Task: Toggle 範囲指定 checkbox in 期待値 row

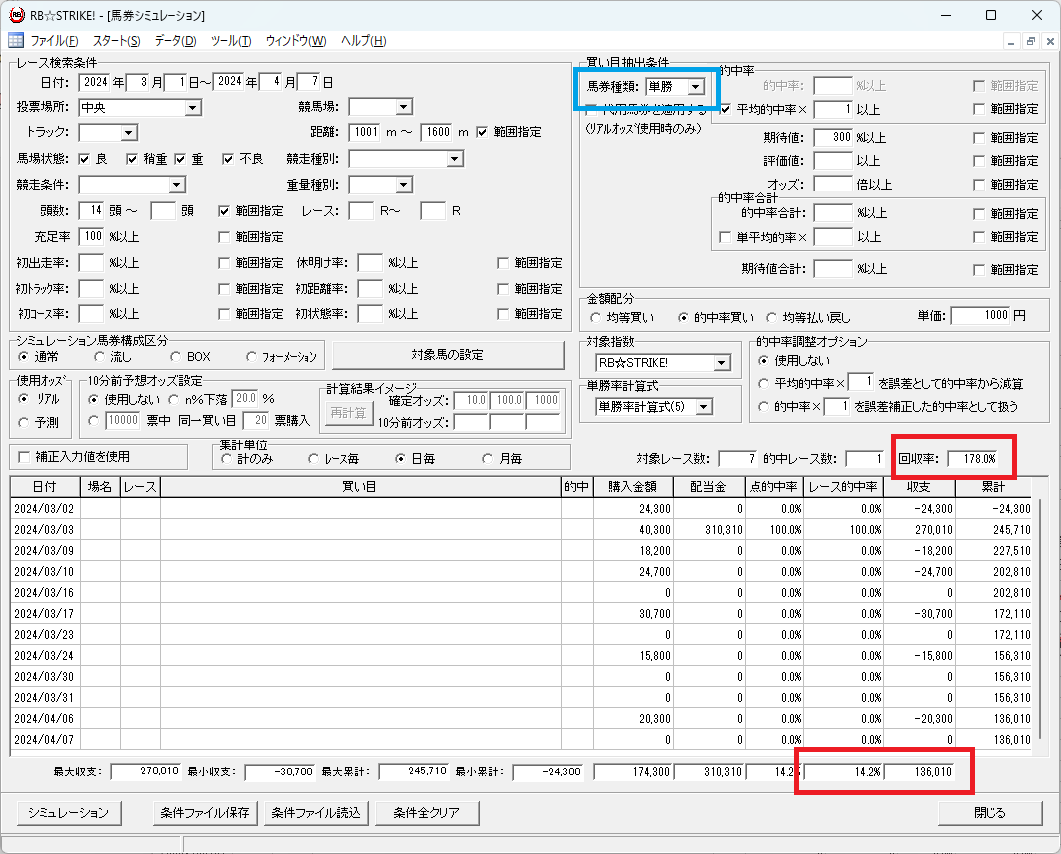Action: [979, 138]
